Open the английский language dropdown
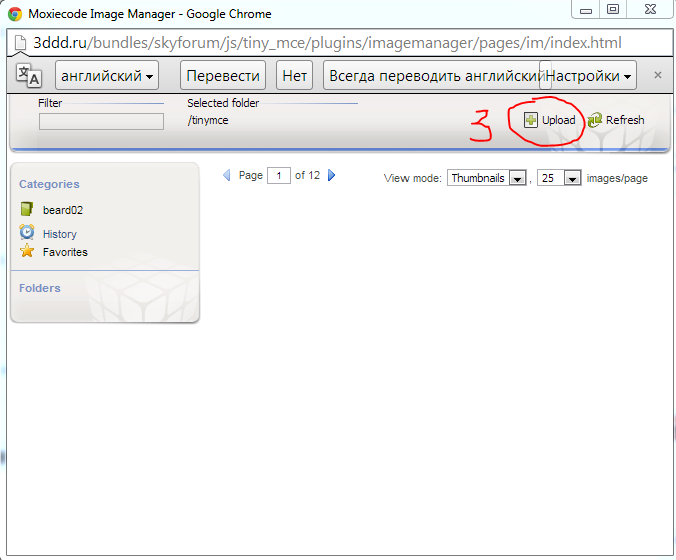This screenshot has width=676, height=560. pyautogui.click(x=107, y=75)
